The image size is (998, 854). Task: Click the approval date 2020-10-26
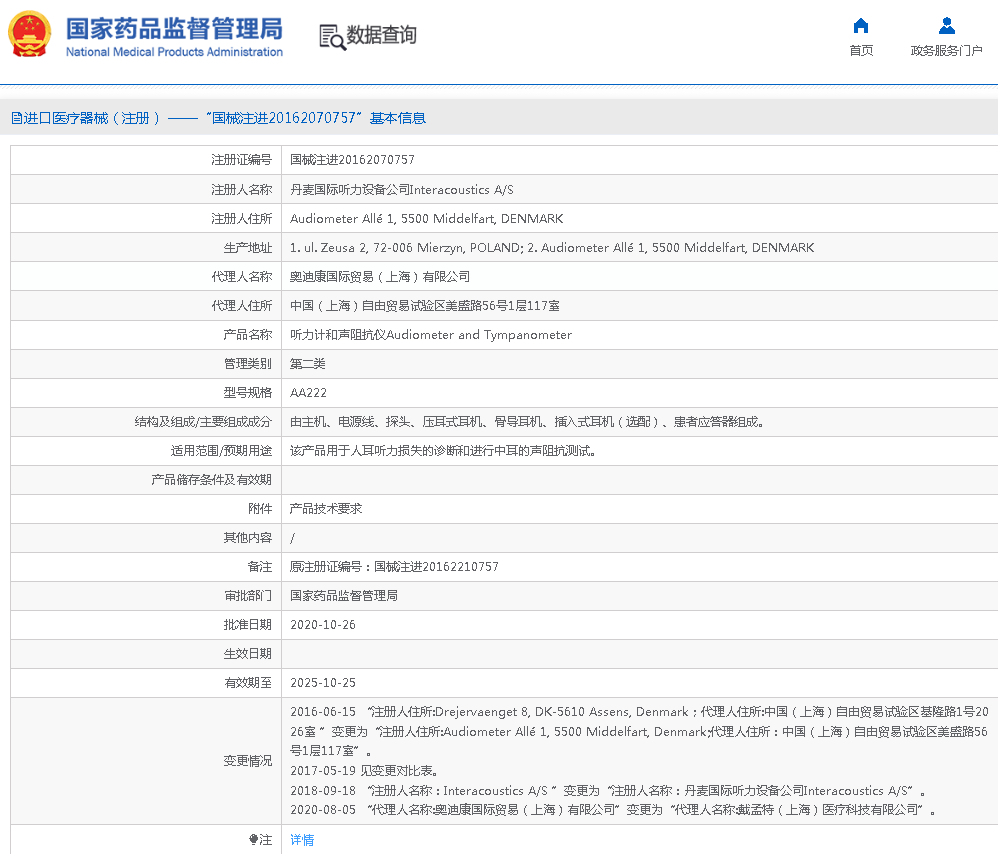(x=322, y=625)
